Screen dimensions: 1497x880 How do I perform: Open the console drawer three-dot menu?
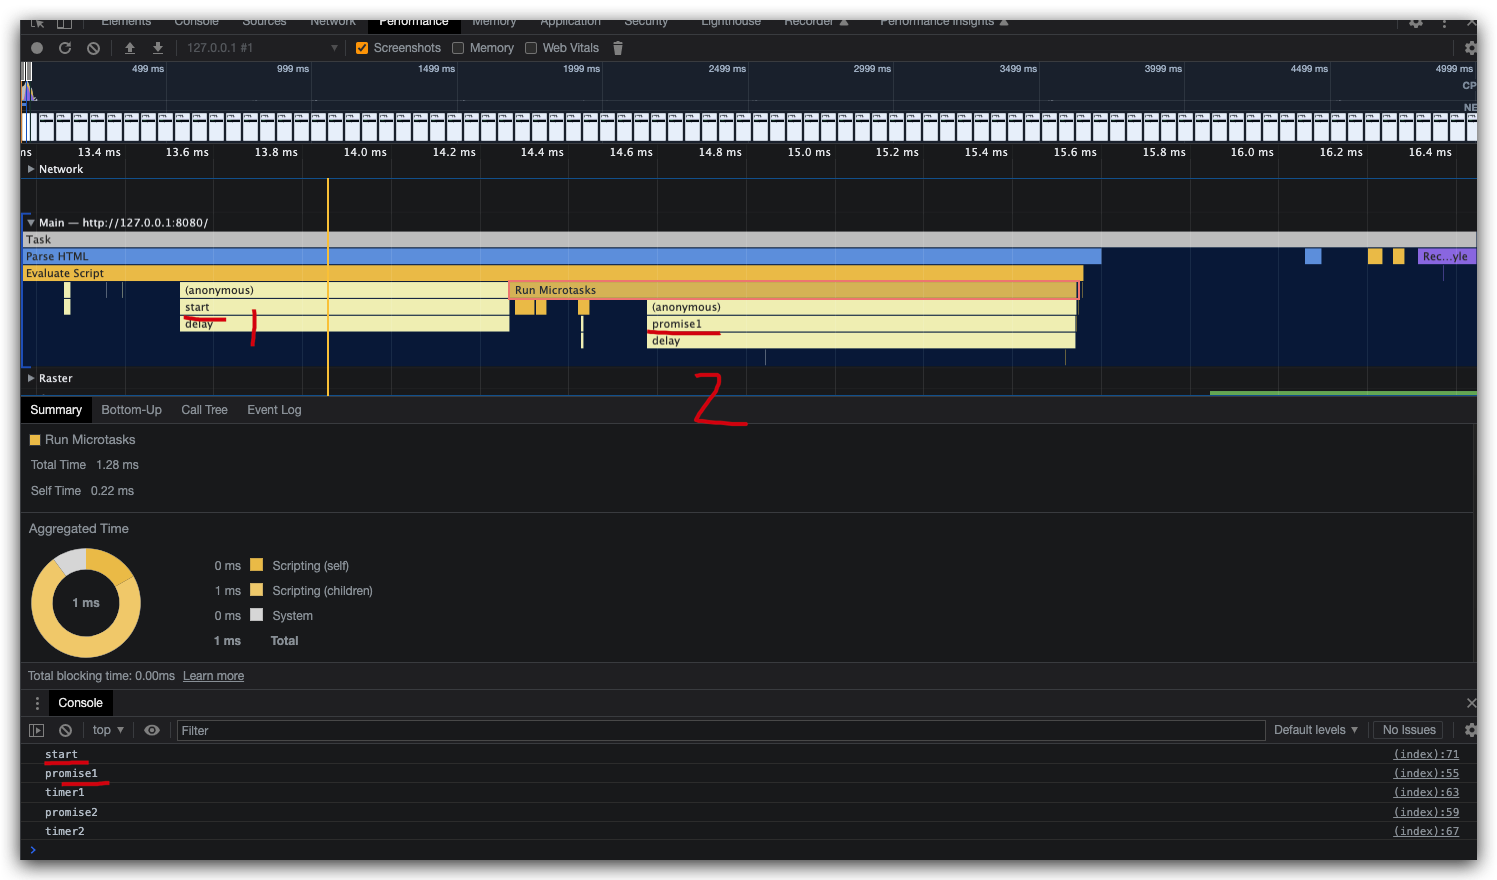point(38,703)
